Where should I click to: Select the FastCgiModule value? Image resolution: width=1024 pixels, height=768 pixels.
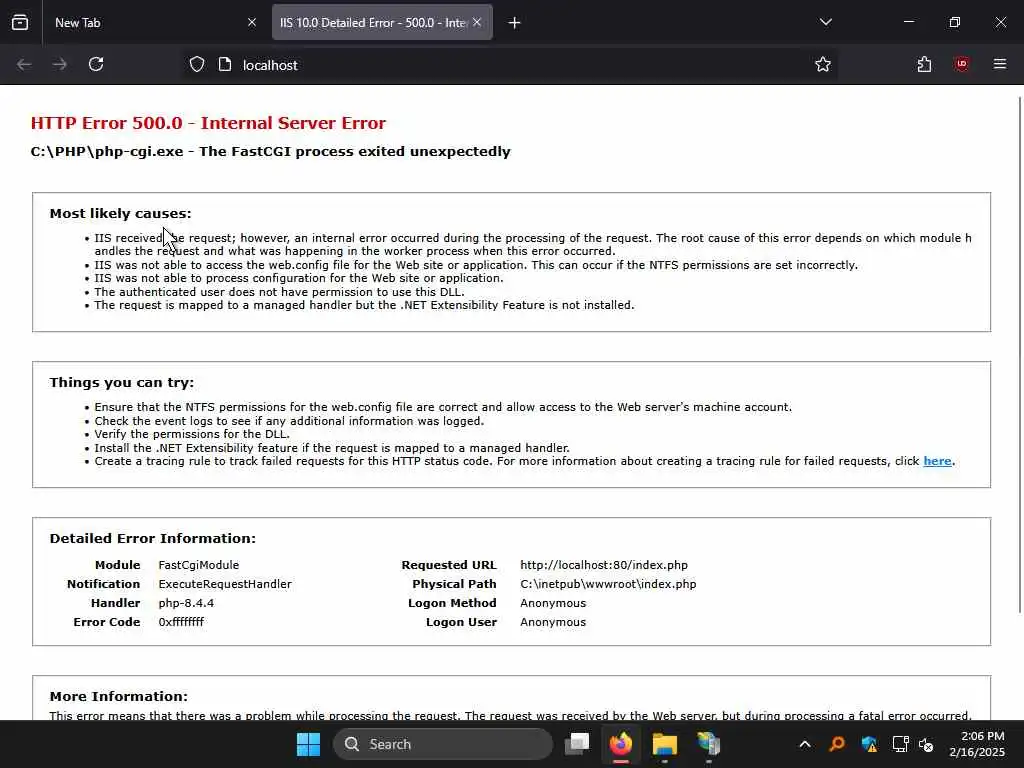point(199,565)
